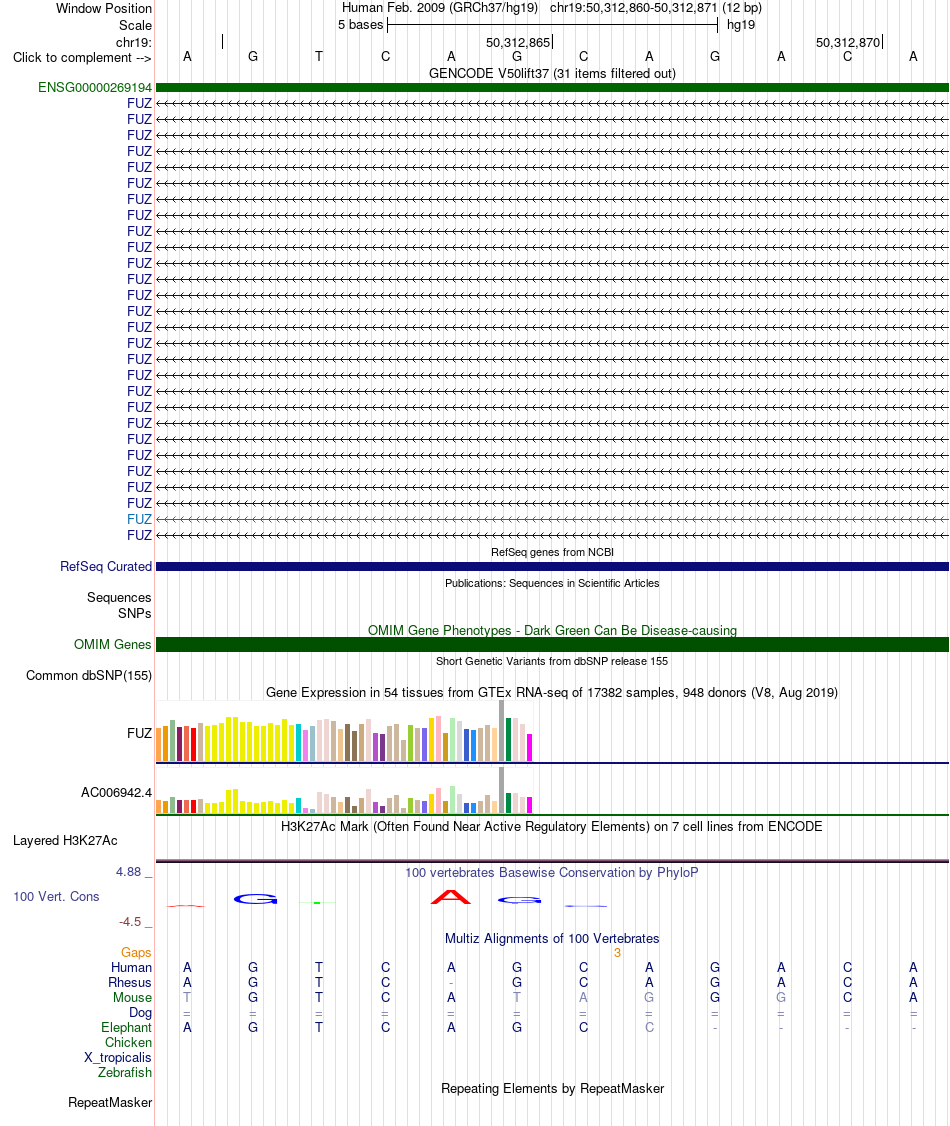The height and width of the screenshot is (1126, 950).
Task: Click the Window Position label
Action: pyautogui.click(x=104, y=9)
